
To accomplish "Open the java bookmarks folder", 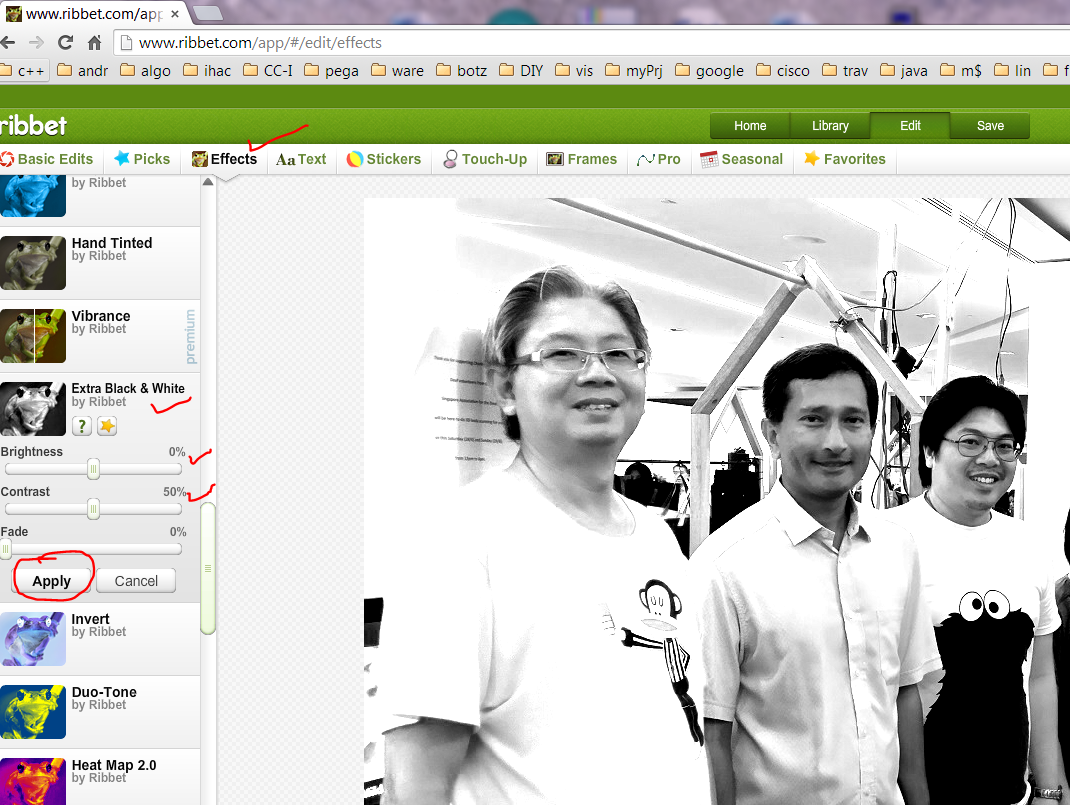I will click(903, 71).
